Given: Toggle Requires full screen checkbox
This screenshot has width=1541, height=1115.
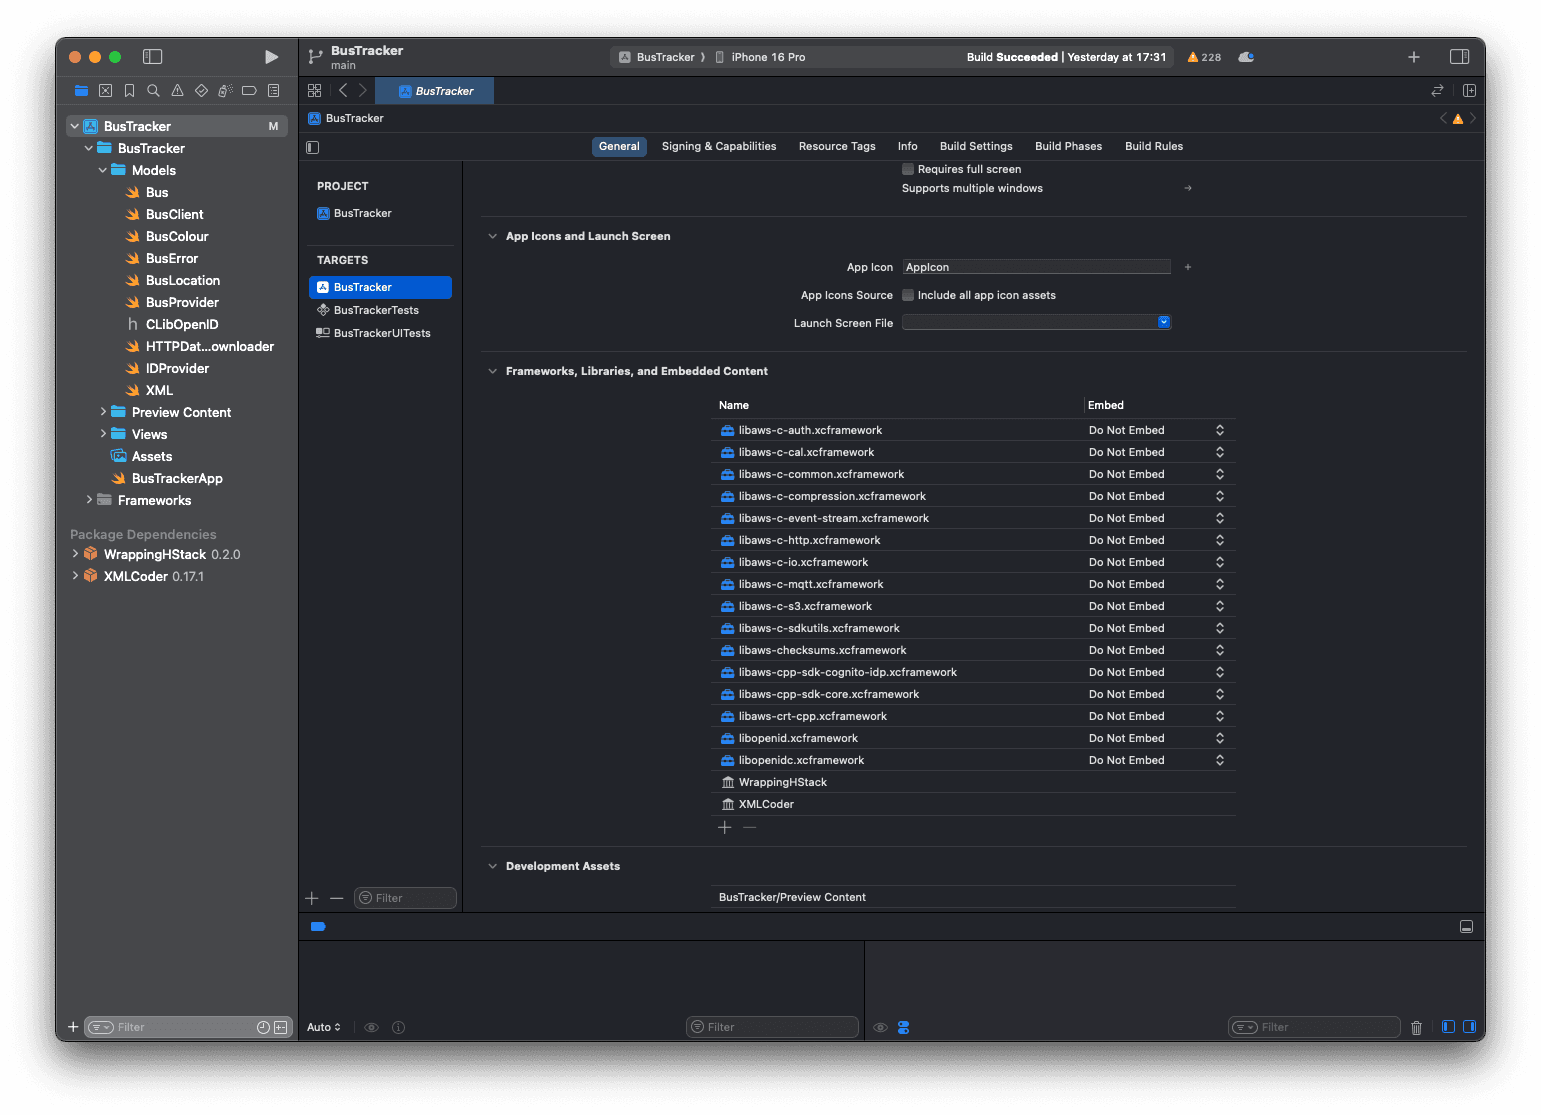Looking at the screenshot, I should point(908,169).
